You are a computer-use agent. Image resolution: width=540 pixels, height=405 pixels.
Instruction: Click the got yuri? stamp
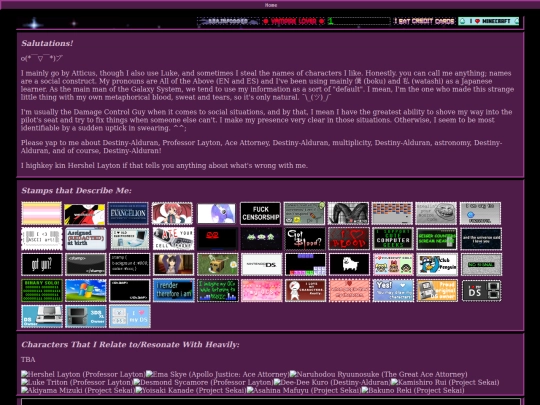42,264
